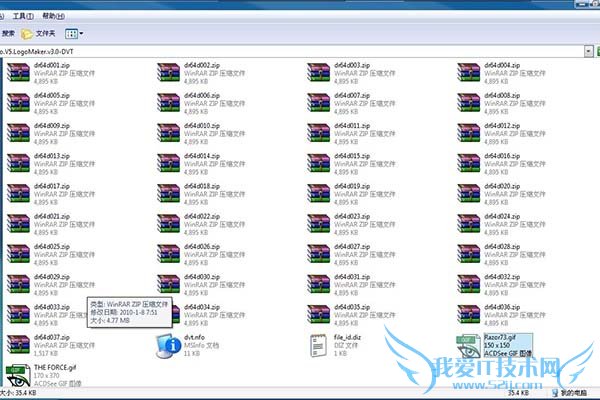The width and height of the screenshot is (600, 400).
Task: Open the Folders (文件夹) toolbar button
Action: [x=38, y=34]
